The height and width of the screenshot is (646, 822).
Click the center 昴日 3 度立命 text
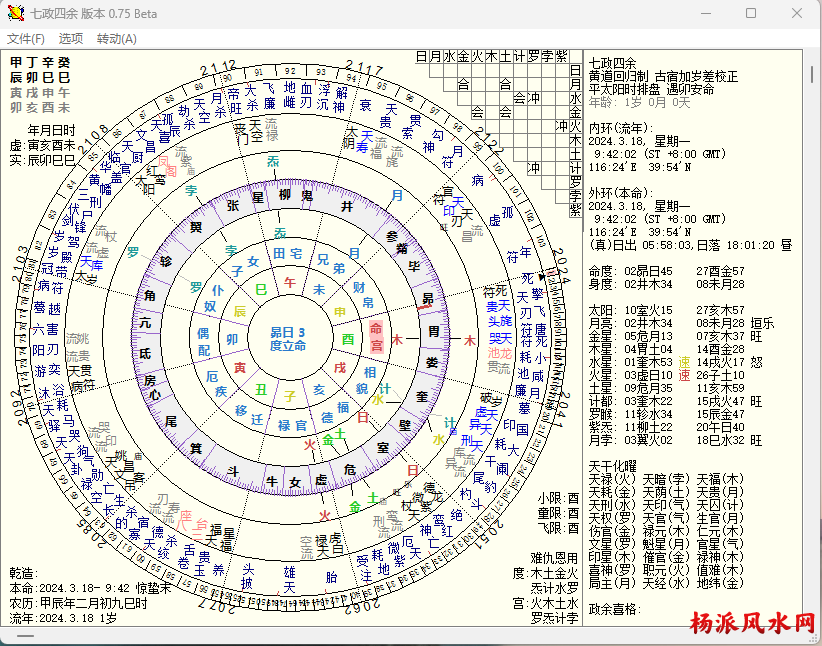(x=287, y=339)
